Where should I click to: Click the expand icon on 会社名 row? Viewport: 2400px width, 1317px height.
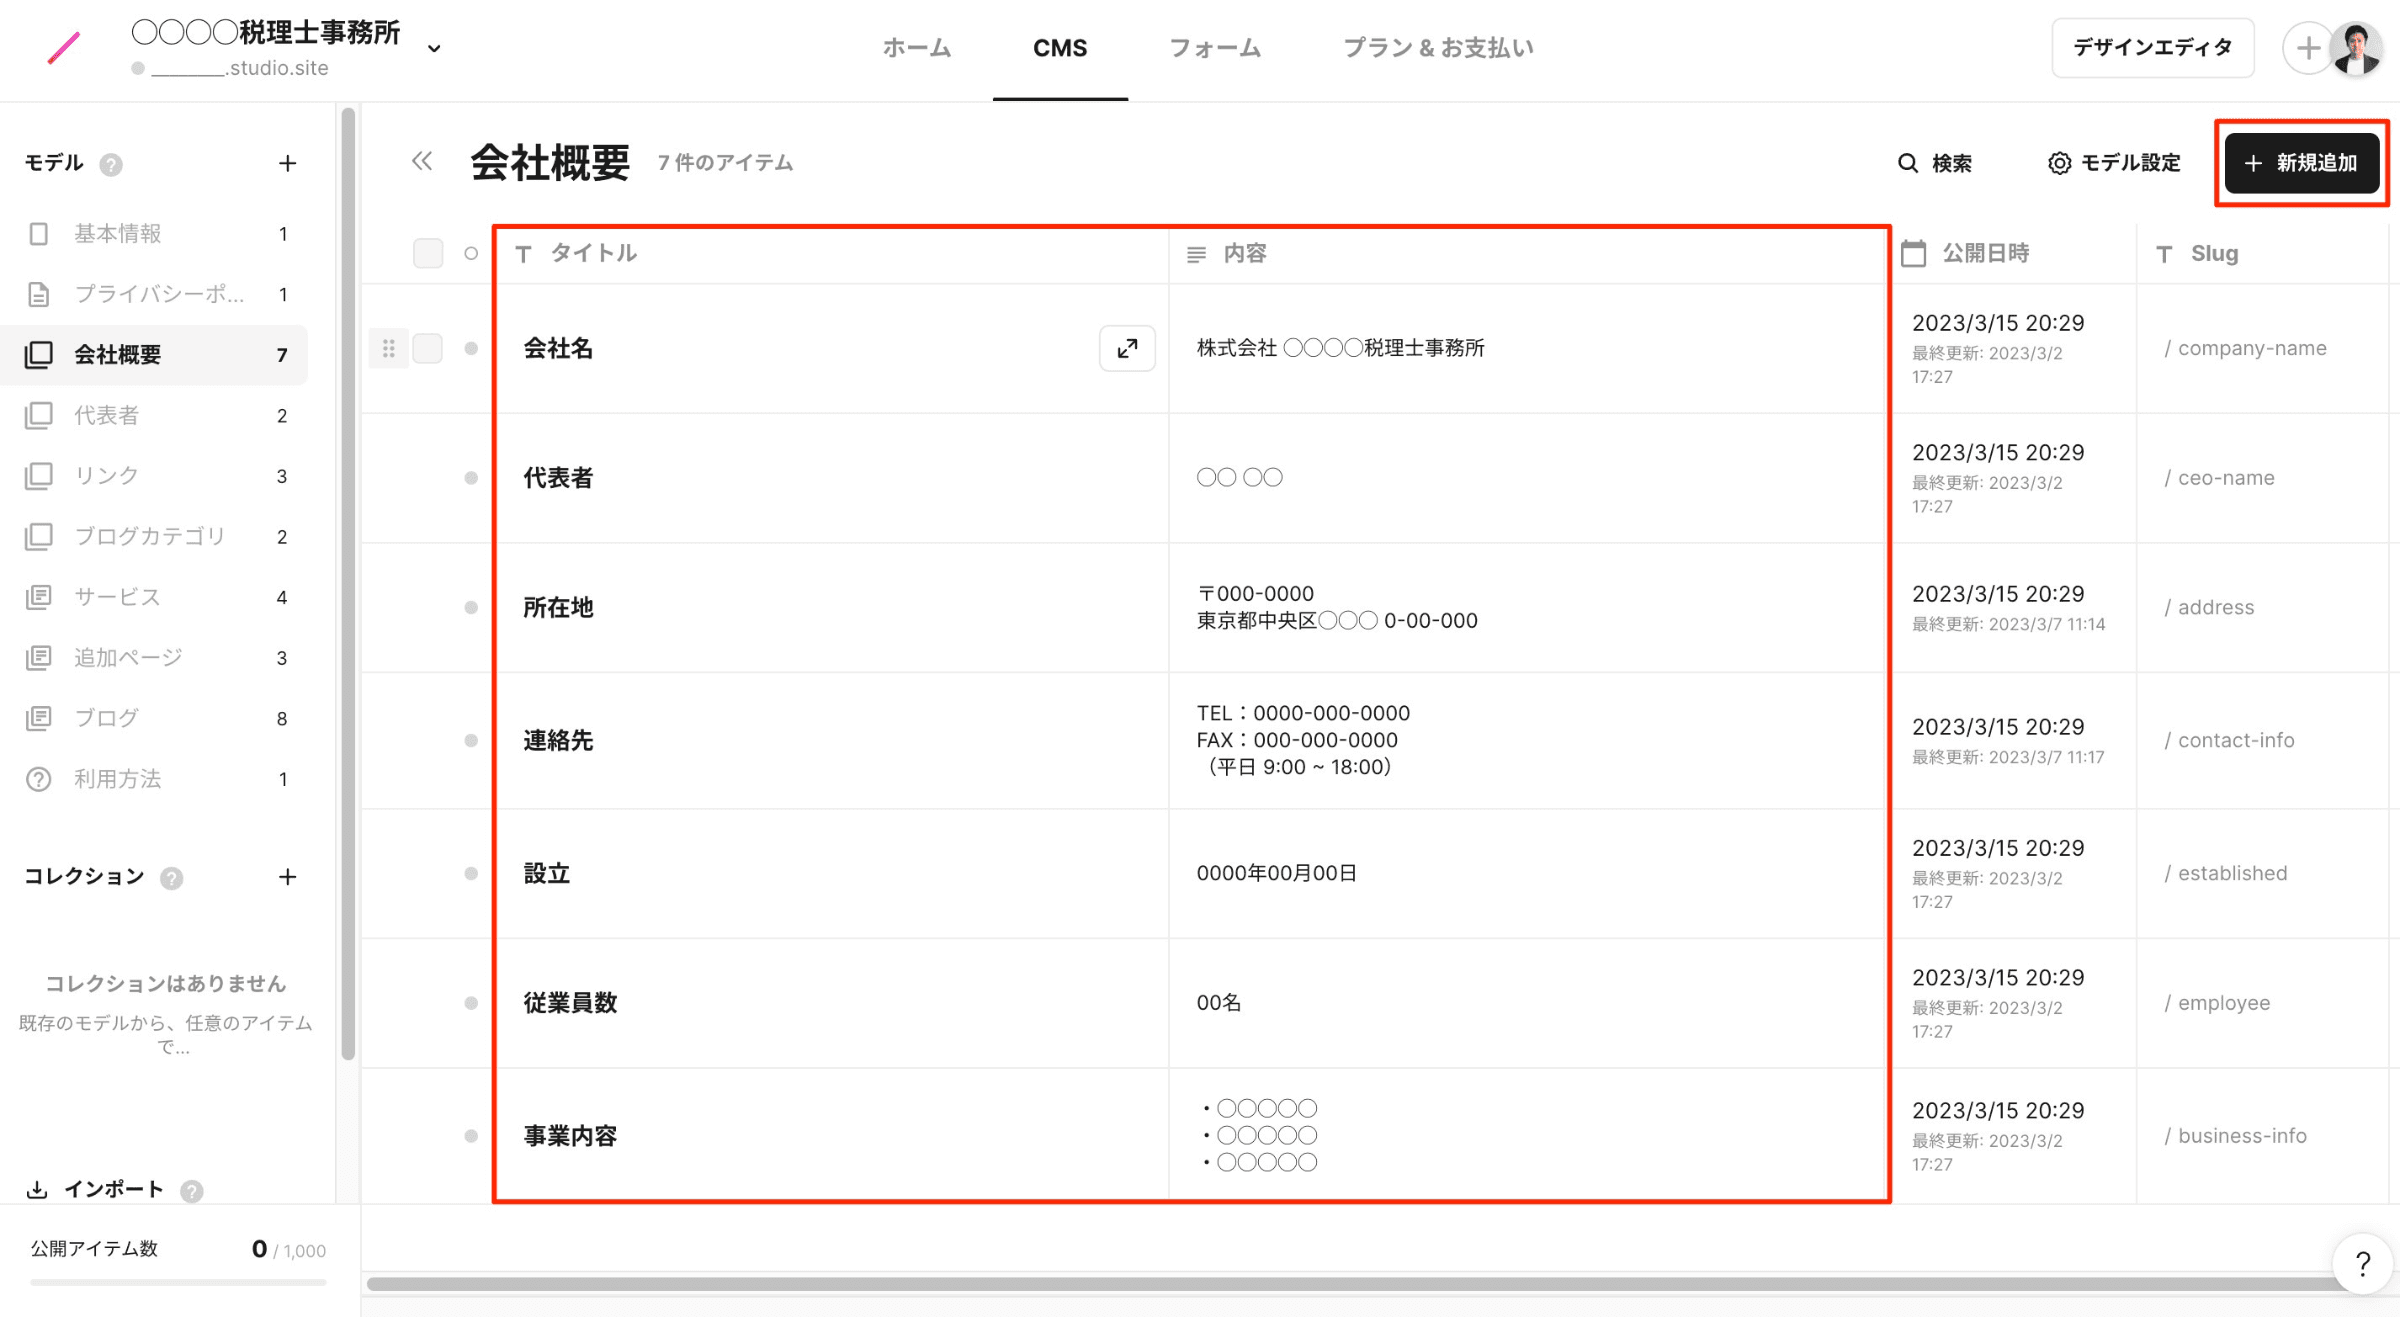pyautogui.click(x=1127, y=348)
